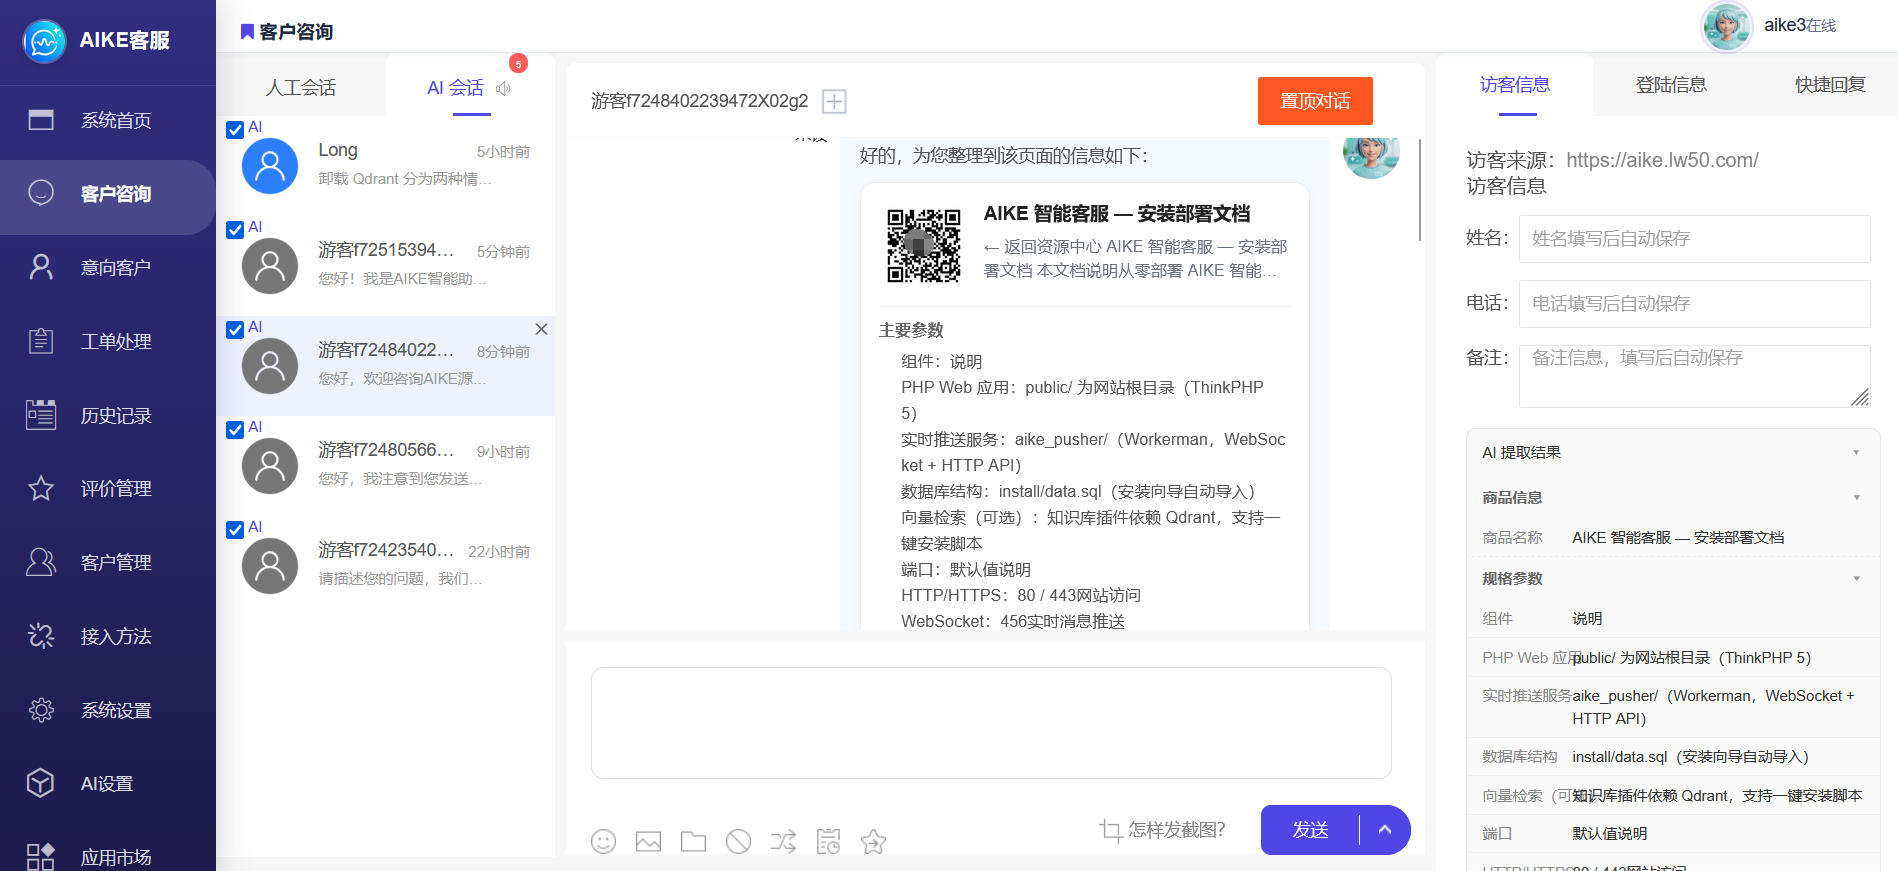Uncheck AI checkbox for Long conversation

pyautogui.click(x=235, y=129)
